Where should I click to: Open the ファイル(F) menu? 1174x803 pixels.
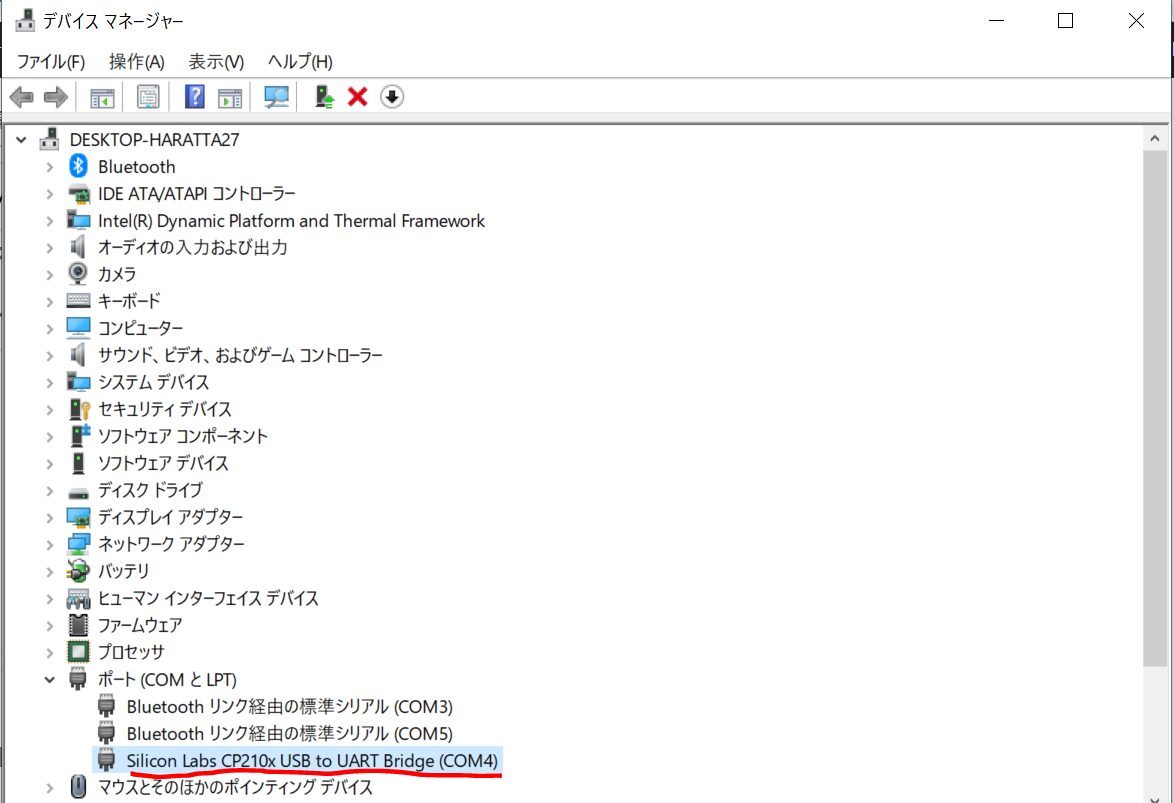[51, 61]
